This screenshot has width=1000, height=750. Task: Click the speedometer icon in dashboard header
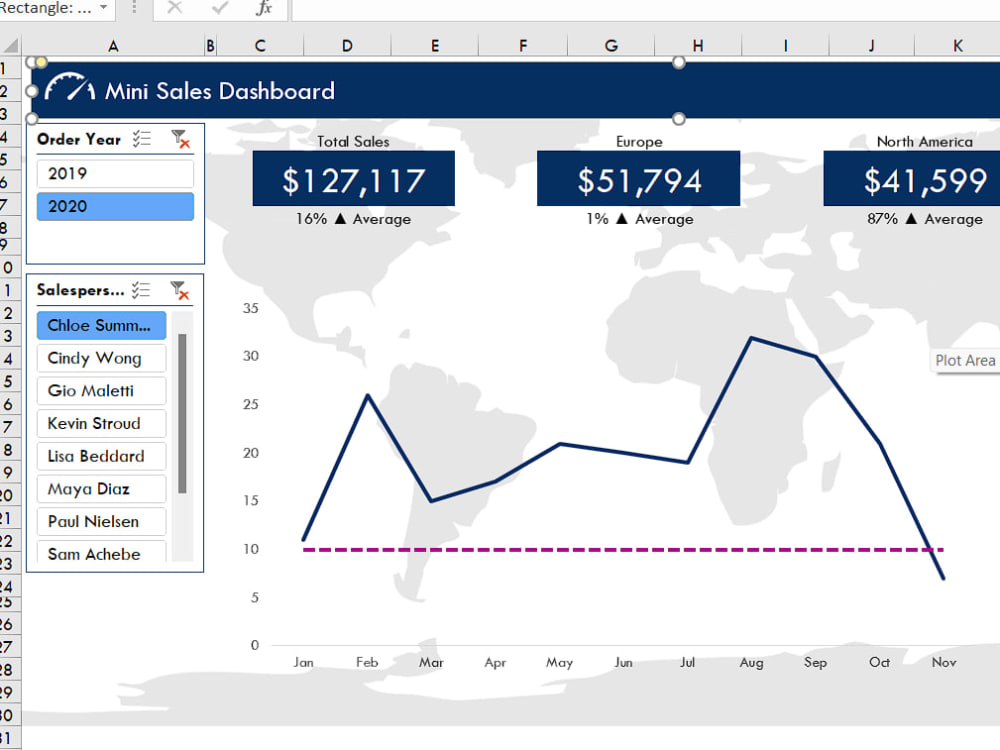click(x=70, y=87)
